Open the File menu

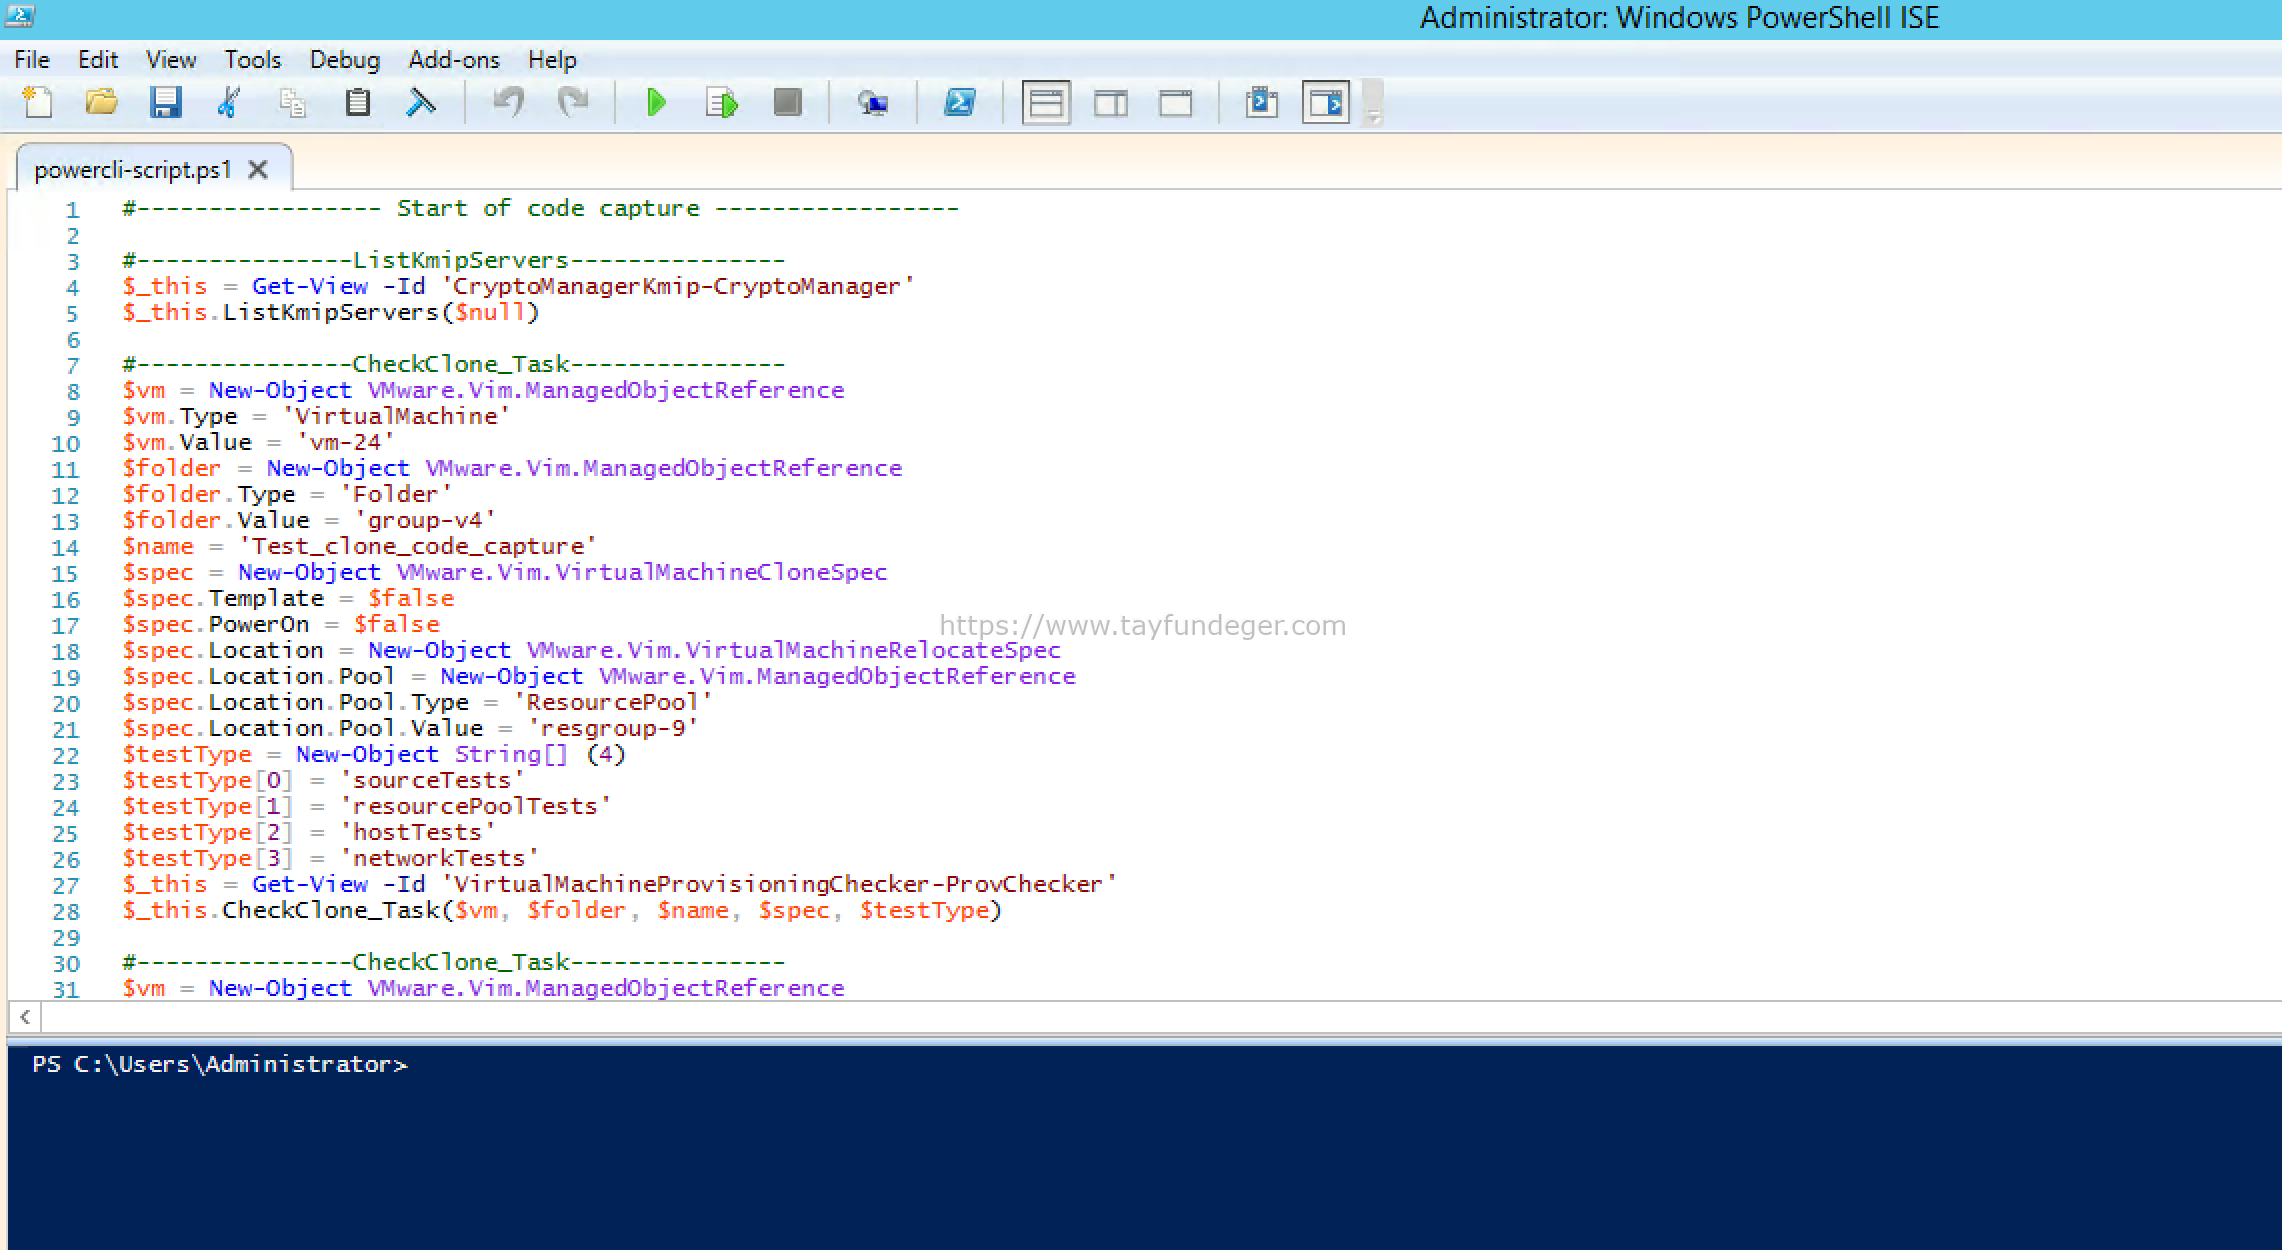tap(32, 60)
